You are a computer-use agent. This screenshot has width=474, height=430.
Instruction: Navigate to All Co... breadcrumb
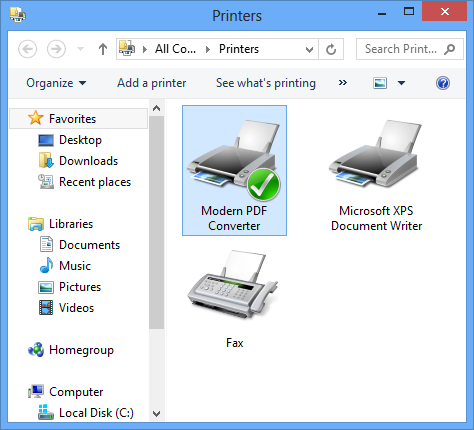tap(175, 49)
